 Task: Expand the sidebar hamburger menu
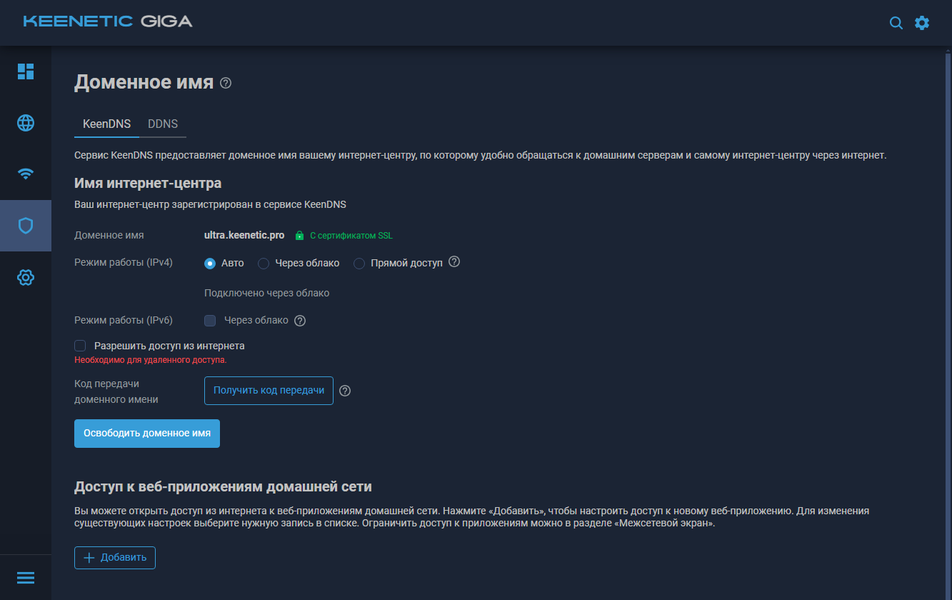[26, 578]
